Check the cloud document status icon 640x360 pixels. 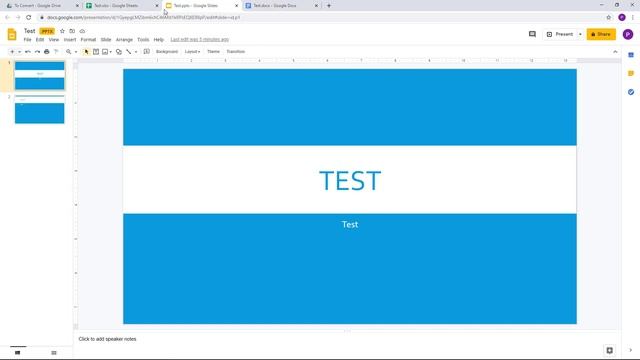[82, 31]
